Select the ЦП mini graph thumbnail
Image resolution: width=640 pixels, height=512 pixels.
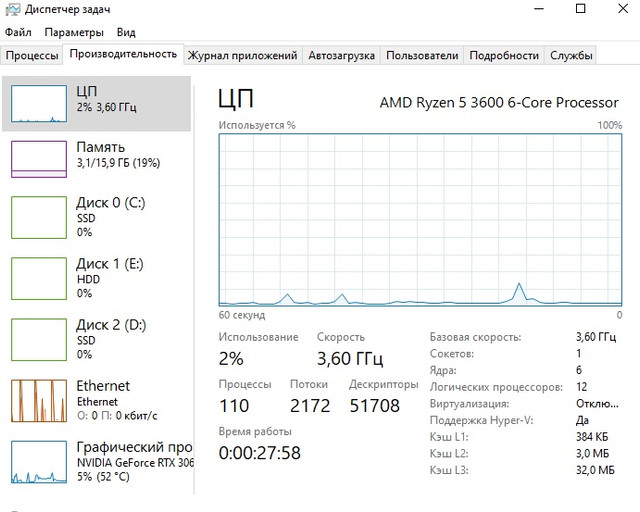click(x=39, y=104)
